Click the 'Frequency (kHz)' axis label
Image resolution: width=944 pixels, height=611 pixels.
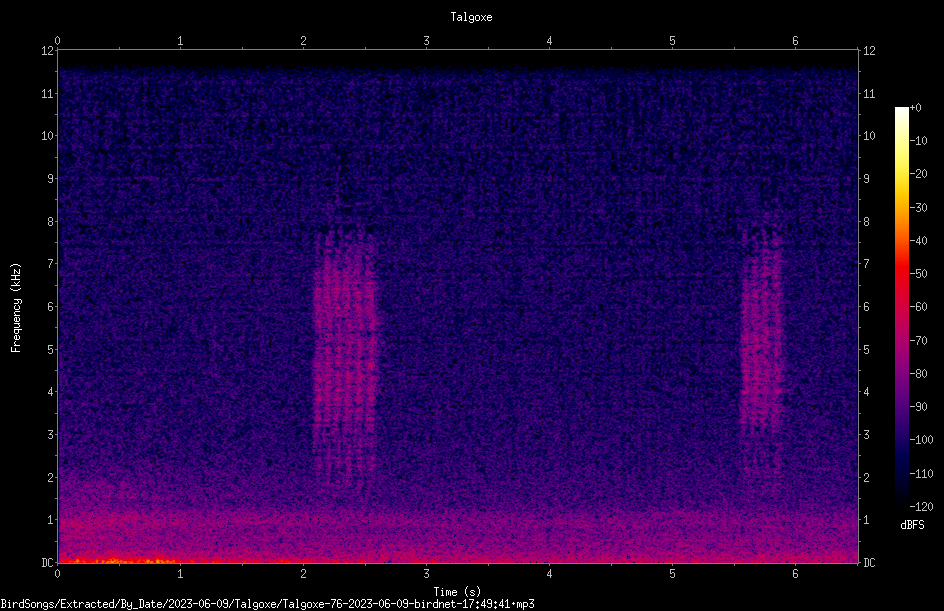(x=16, y=307)
